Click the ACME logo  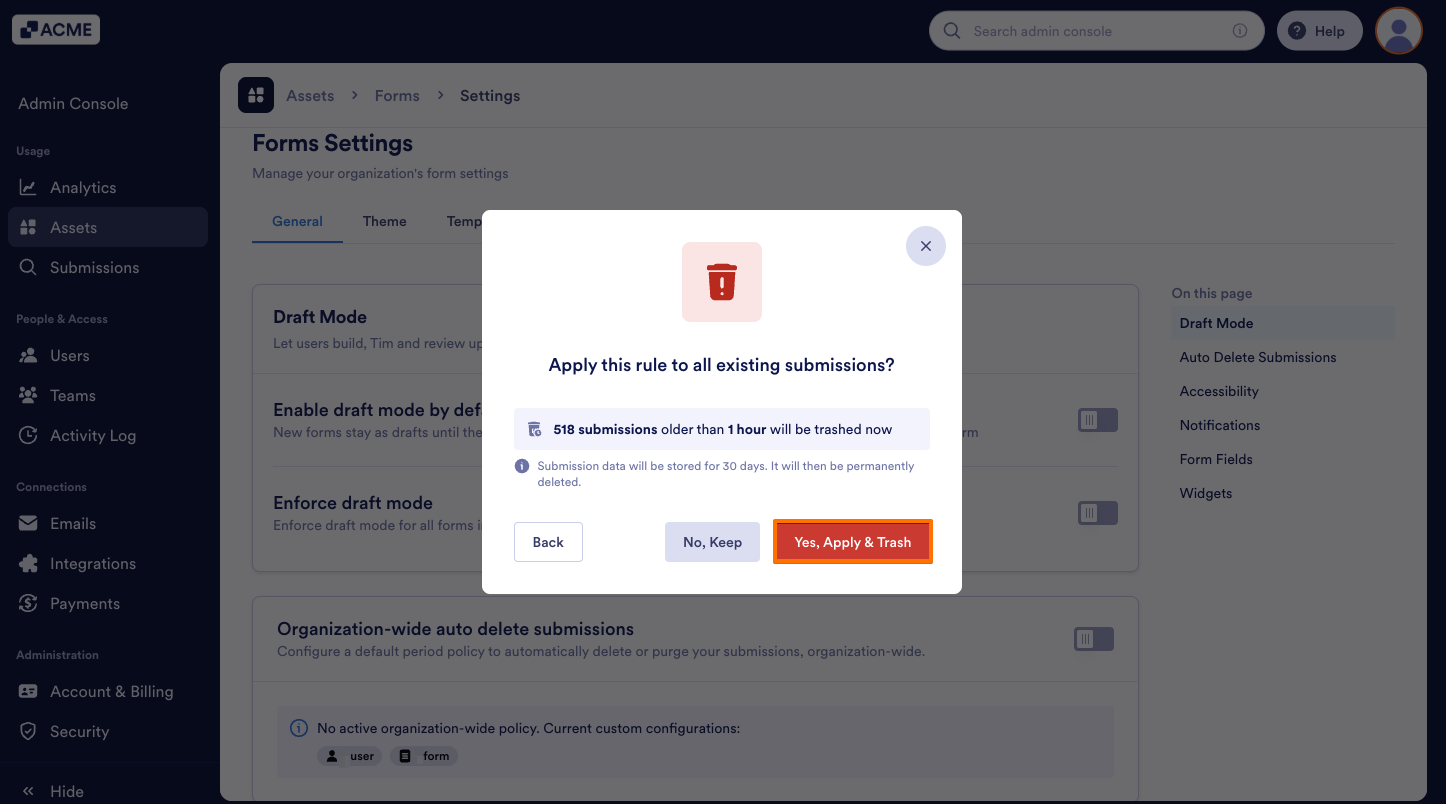(56, 30)
